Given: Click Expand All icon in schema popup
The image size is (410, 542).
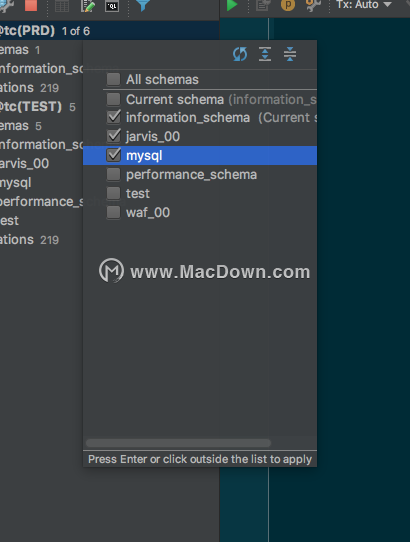Looking at the screenshot, I should point(265,54).
